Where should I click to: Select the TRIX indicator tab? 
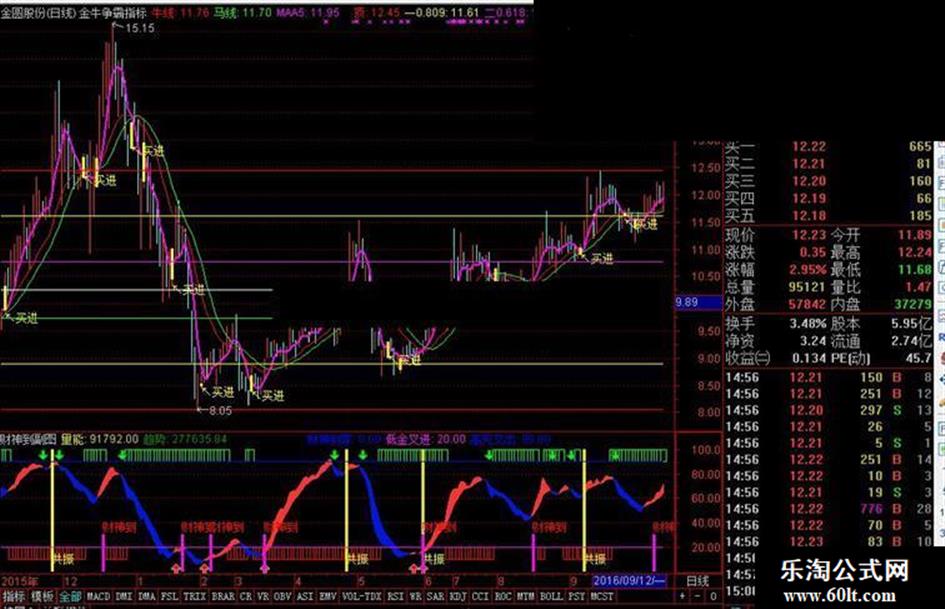tap(195, 596)
